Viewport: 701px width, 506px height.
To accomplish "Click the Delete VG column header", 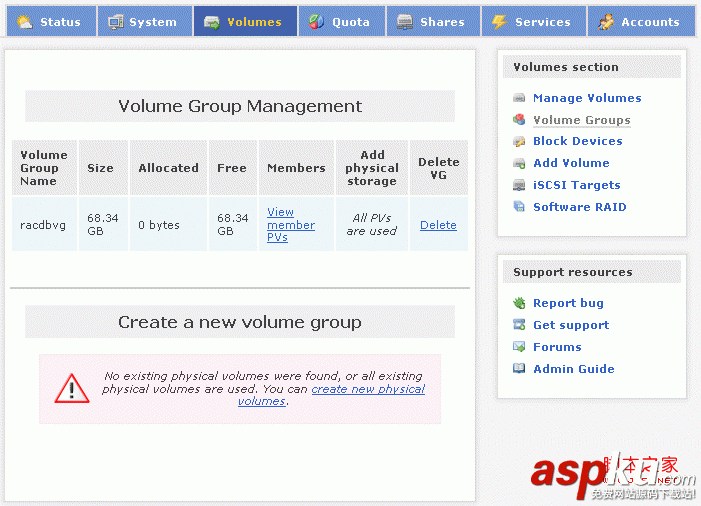I will [x=439, y=168].
